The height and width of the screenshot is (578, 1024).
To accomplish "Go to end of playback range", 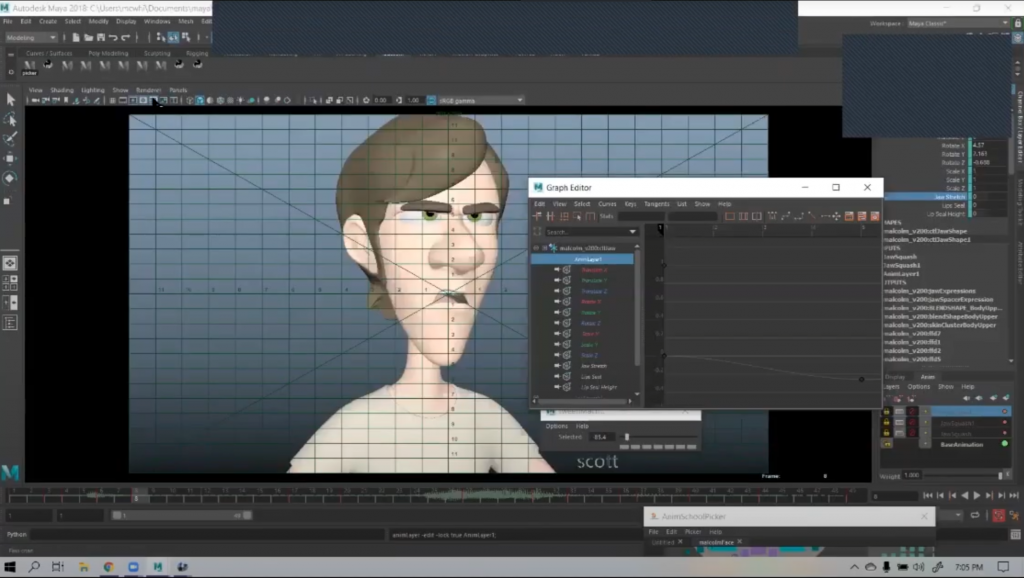I will click(x=1014, y=496).
